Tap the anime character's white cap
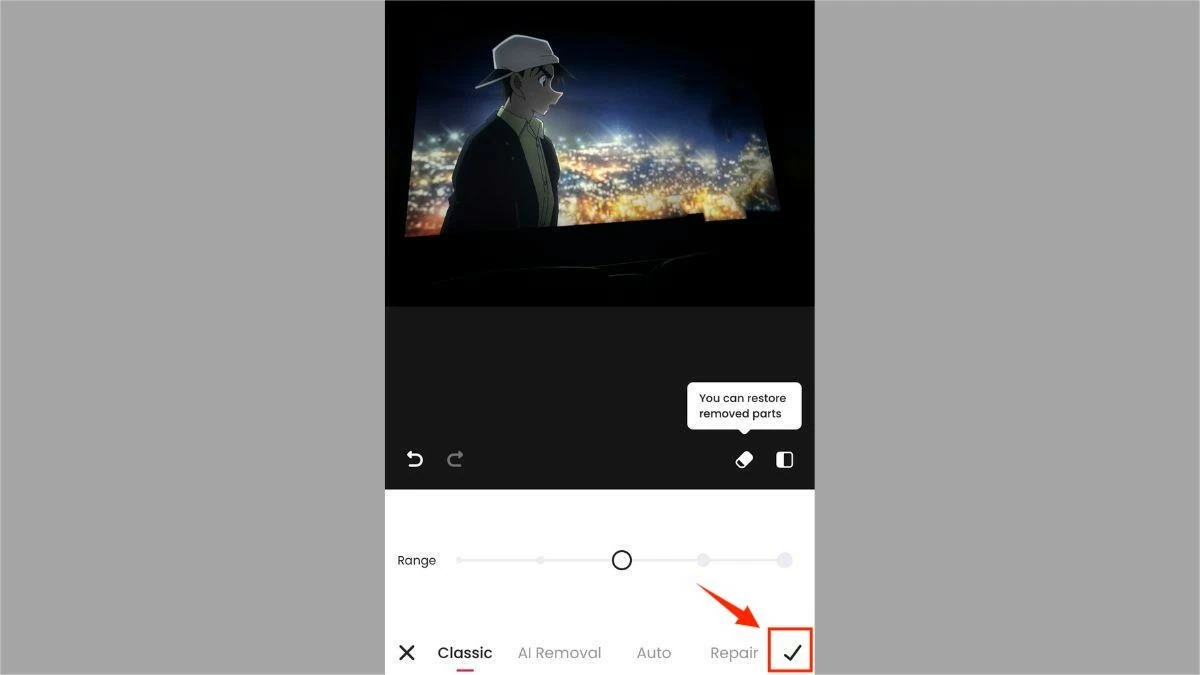The image size is (1200, 675). (x=520, y=60)
